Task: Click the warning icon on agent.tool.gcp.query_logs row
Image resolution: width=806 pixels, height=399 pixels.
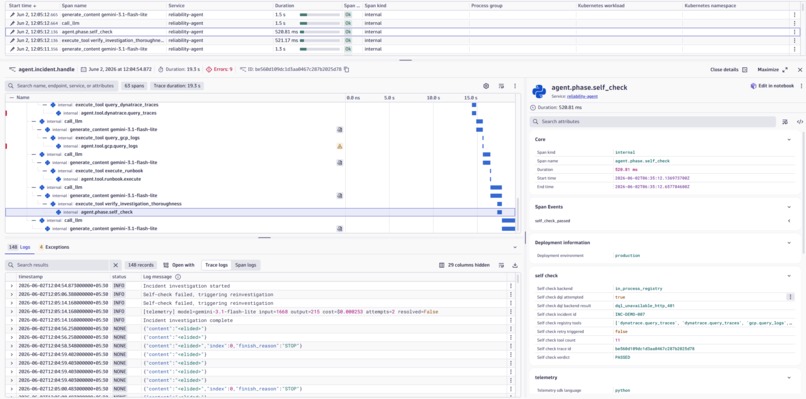Action: (x=339, y=146)
